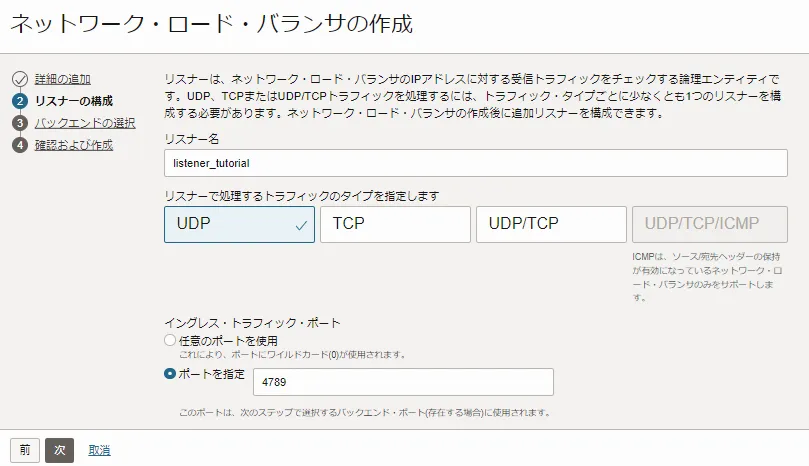This screenshot has width=809, height=466.
Task: Select the ポートを指定 radio button
Action: [x=170, y=374]
